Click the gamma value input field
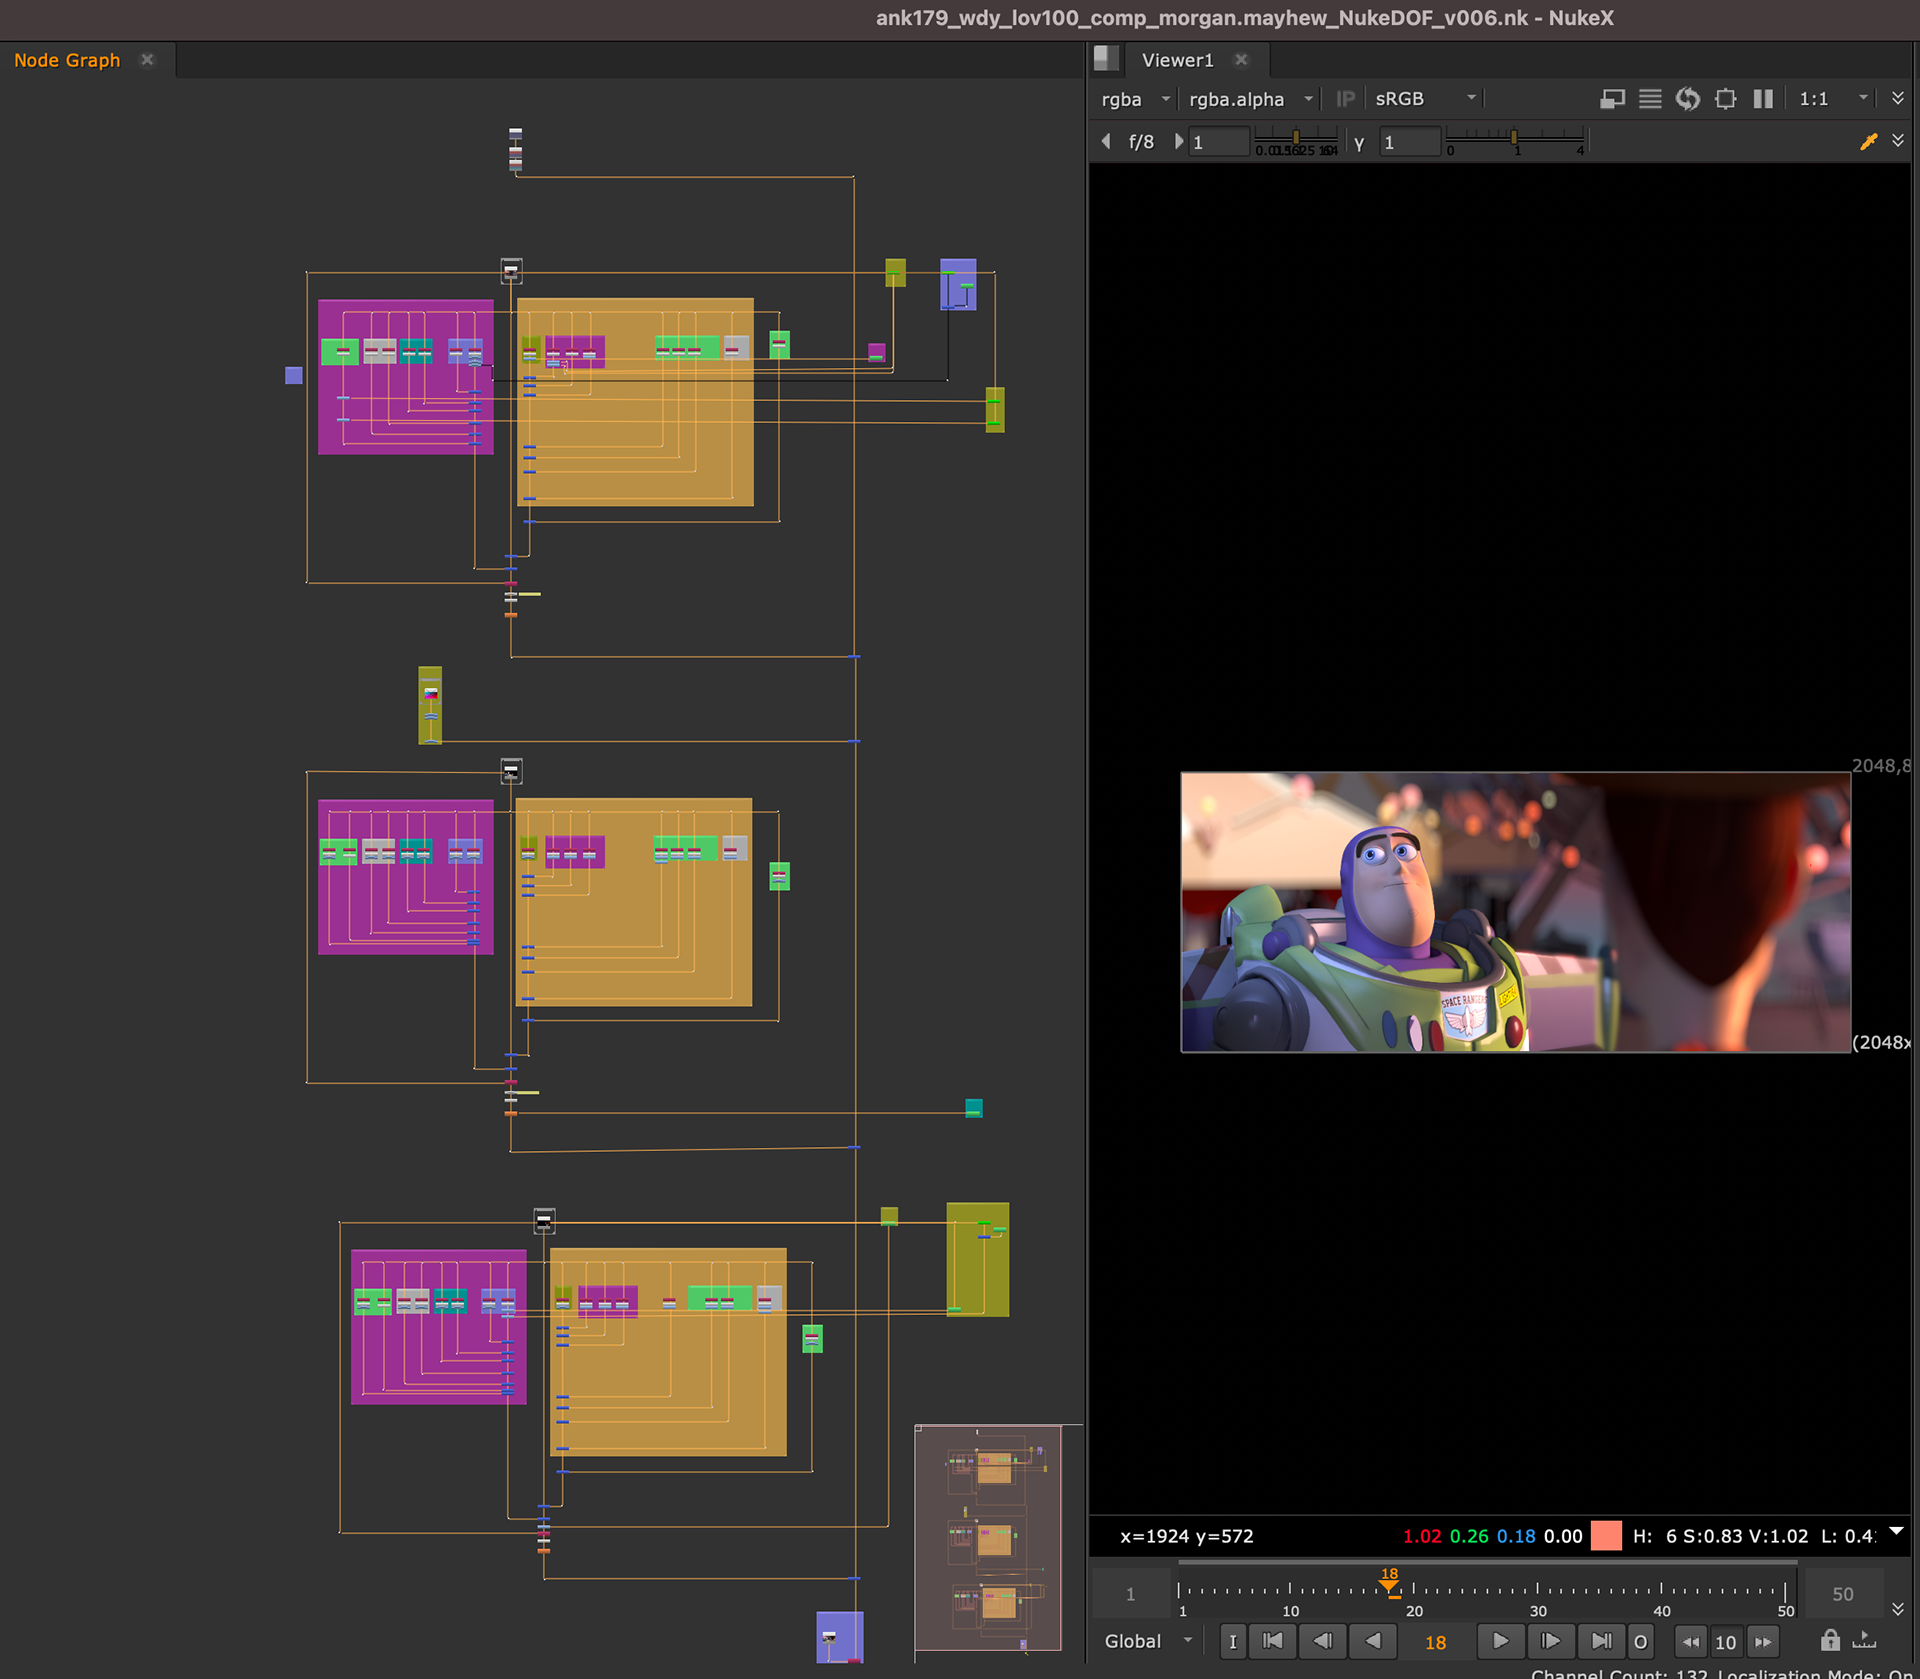This screenshot has height=1679, width=1920. tap(1409, 142)
